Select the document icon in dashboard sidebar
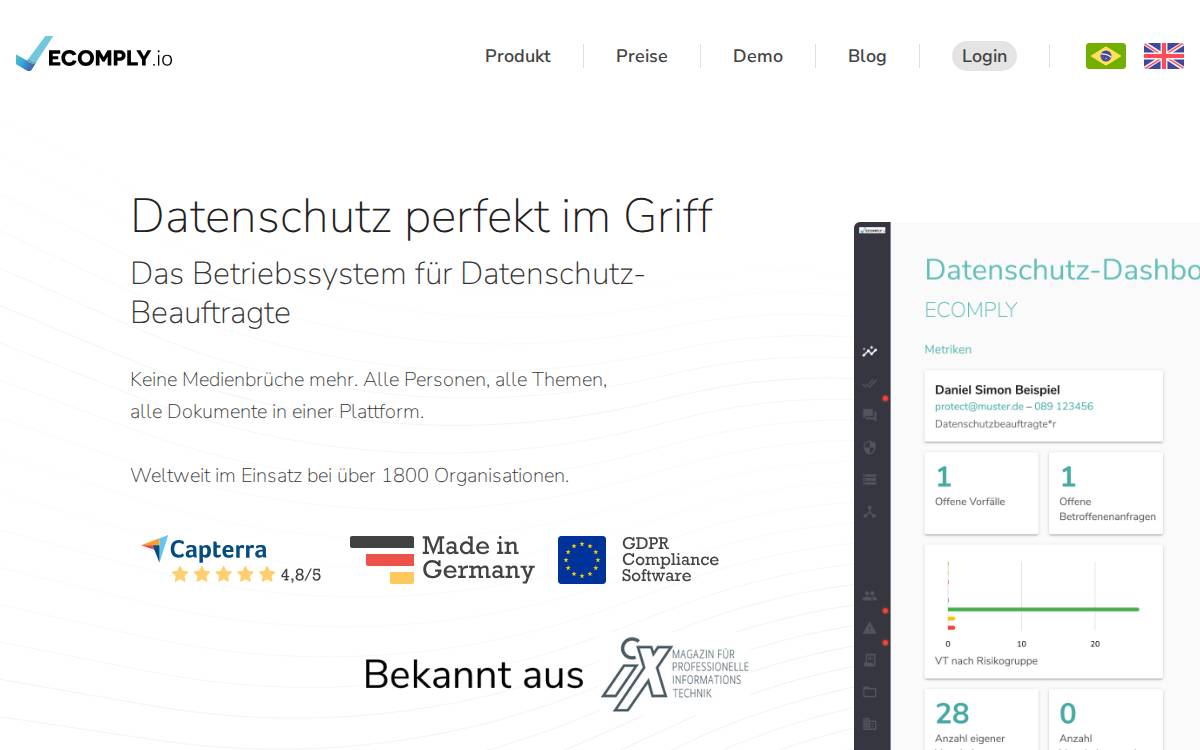Viewport: 1200px width, 750px height. (x=870, y=660)
